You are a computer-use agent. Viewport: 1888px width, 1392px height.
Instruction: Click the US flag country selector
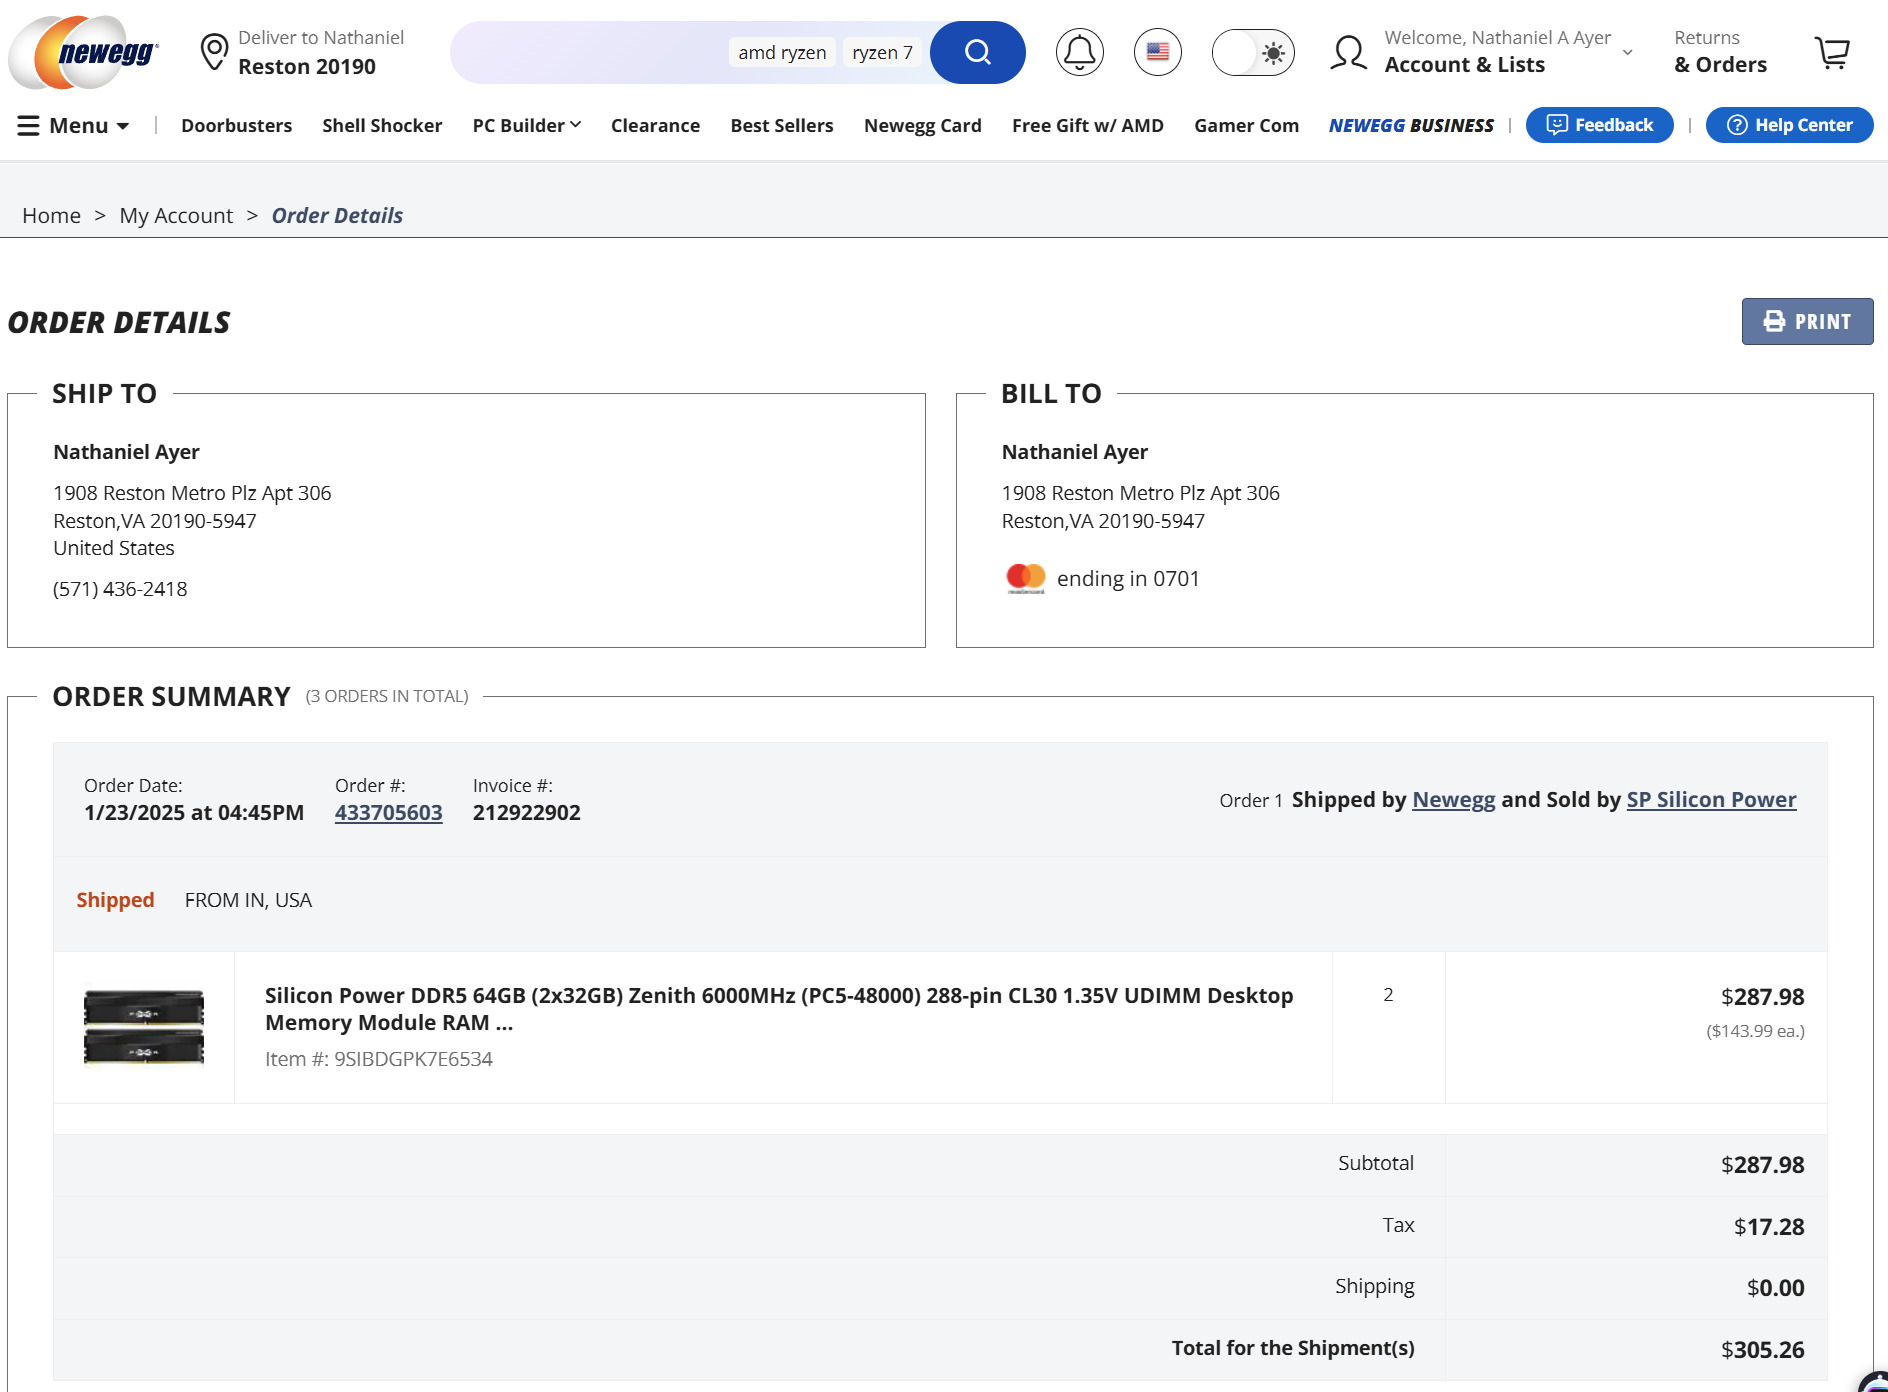click(x=1157, y=52)
